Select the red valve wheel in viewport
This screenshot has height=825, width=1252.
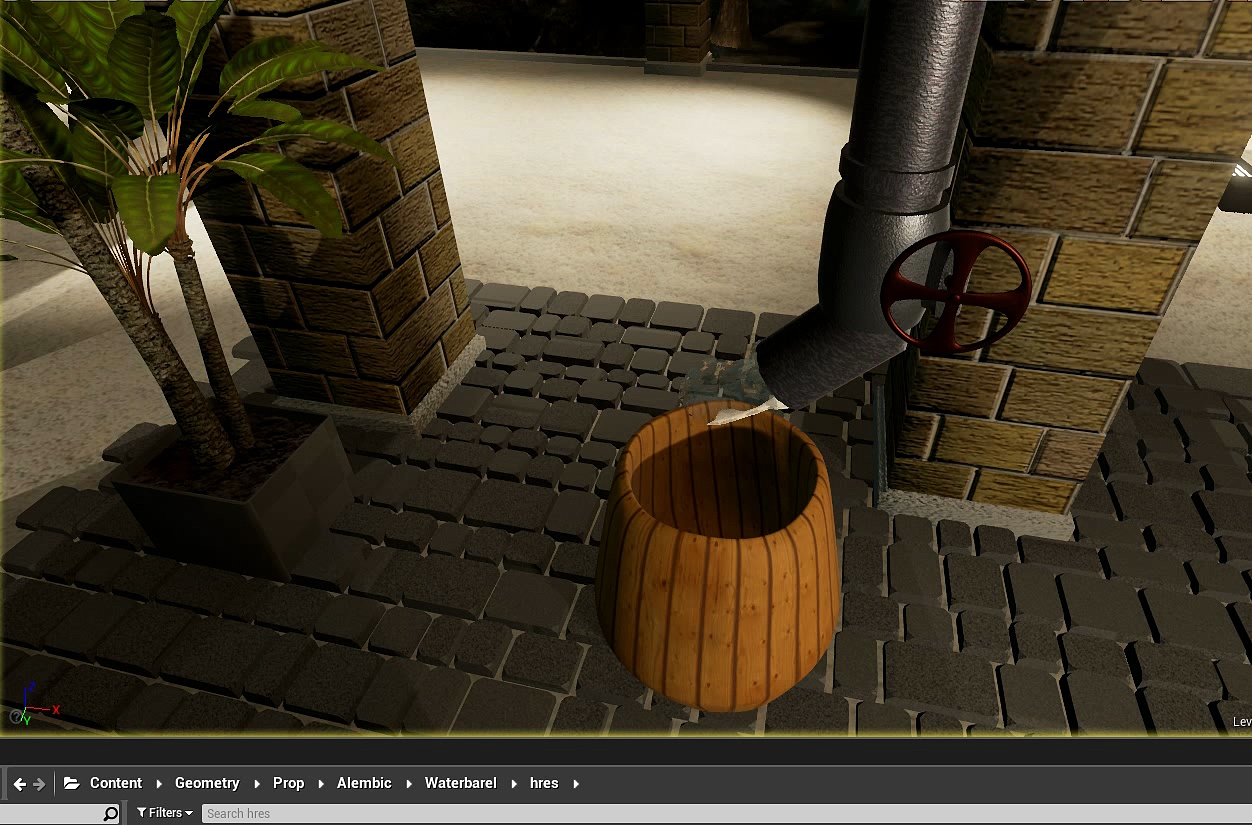click(x=956, y=292)
